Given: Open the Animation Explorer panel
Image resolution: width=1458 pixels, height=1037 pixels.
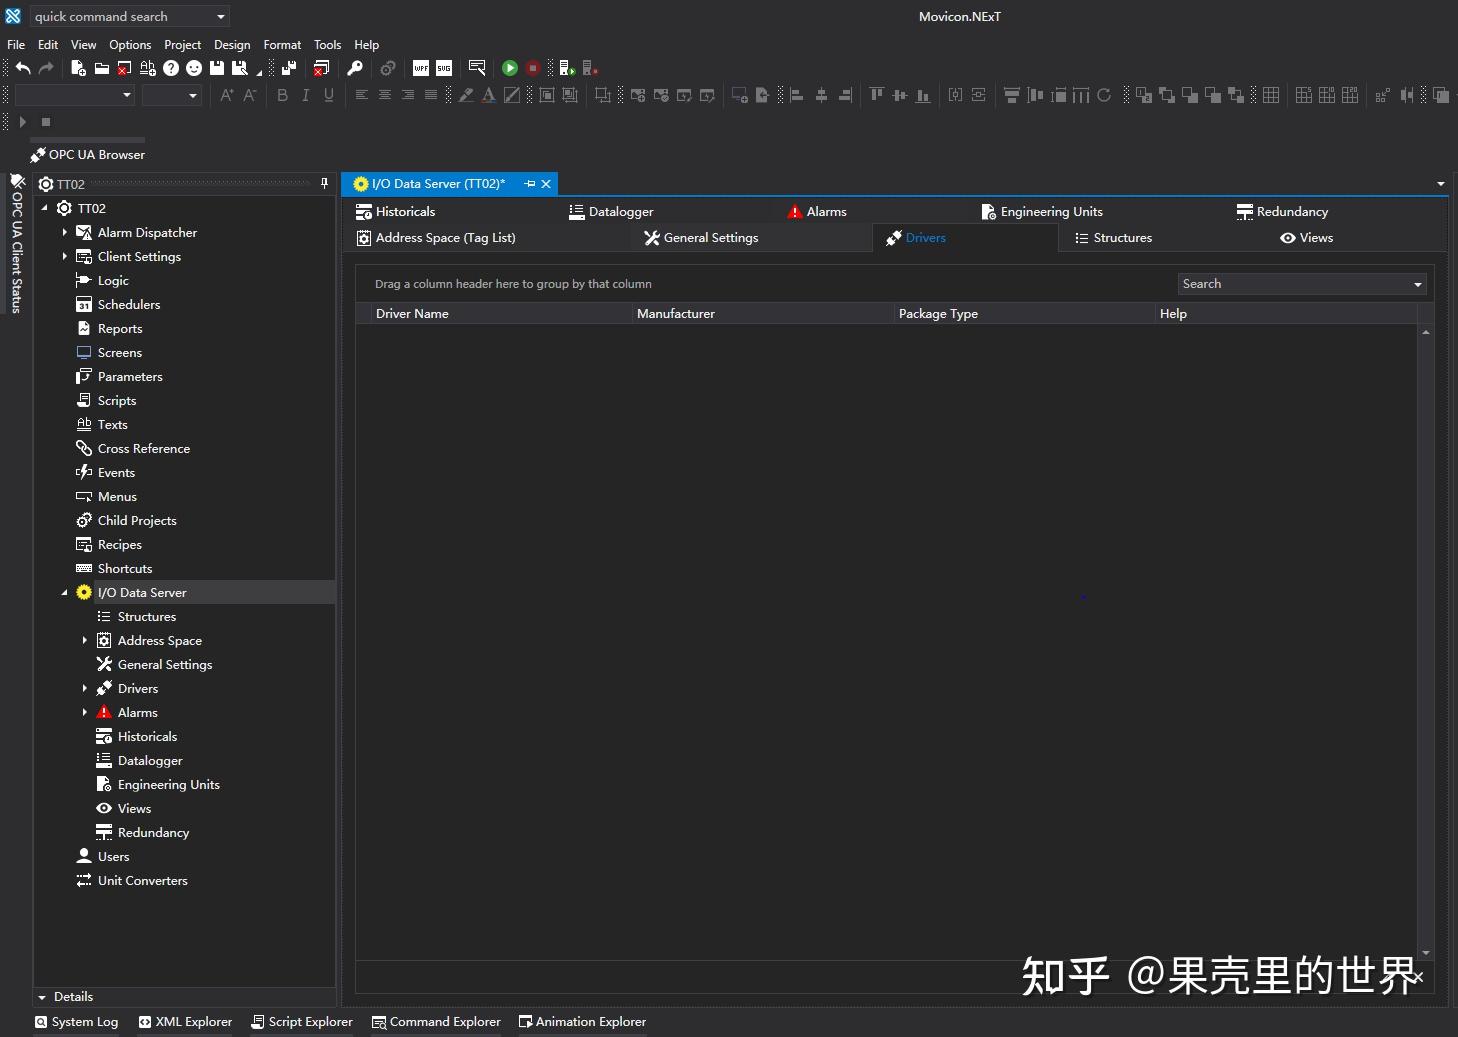Looking at the screenshot, I should [582, 1022].
